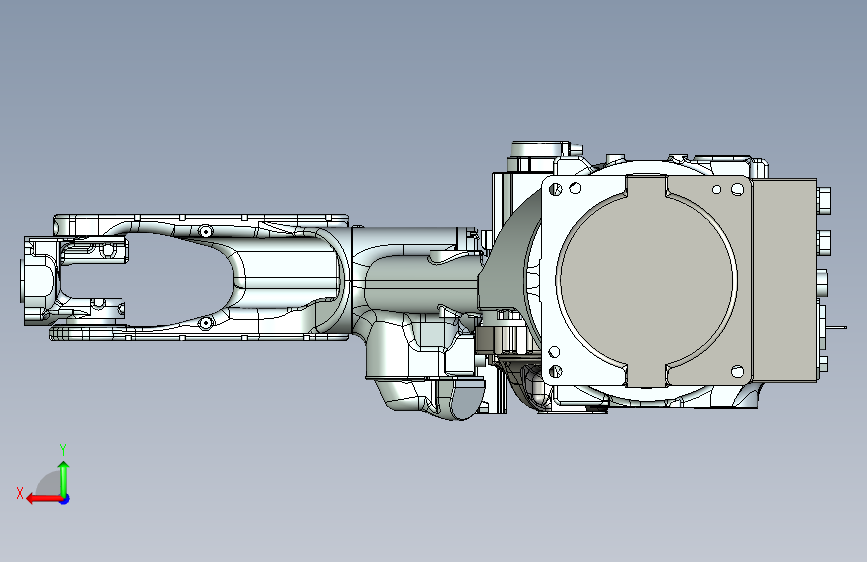Select the top hex bolt on the right side of the gray box
867x562 pixels.
point(824,201)
